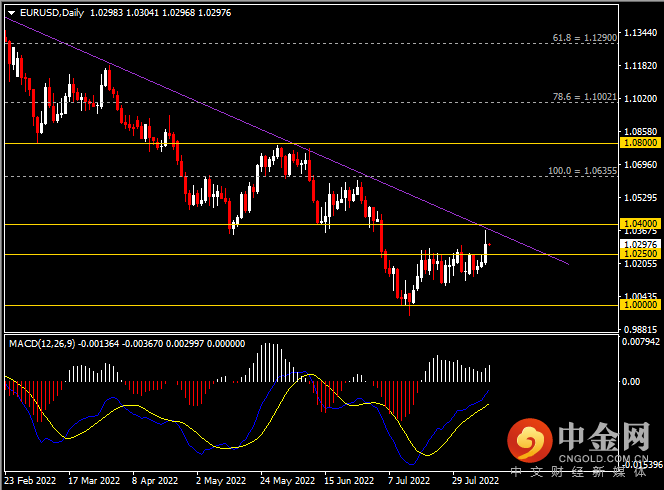Click the 23 Feb 2022 date label
Viewport: 664px width, 490px height.
coord(30,481)
